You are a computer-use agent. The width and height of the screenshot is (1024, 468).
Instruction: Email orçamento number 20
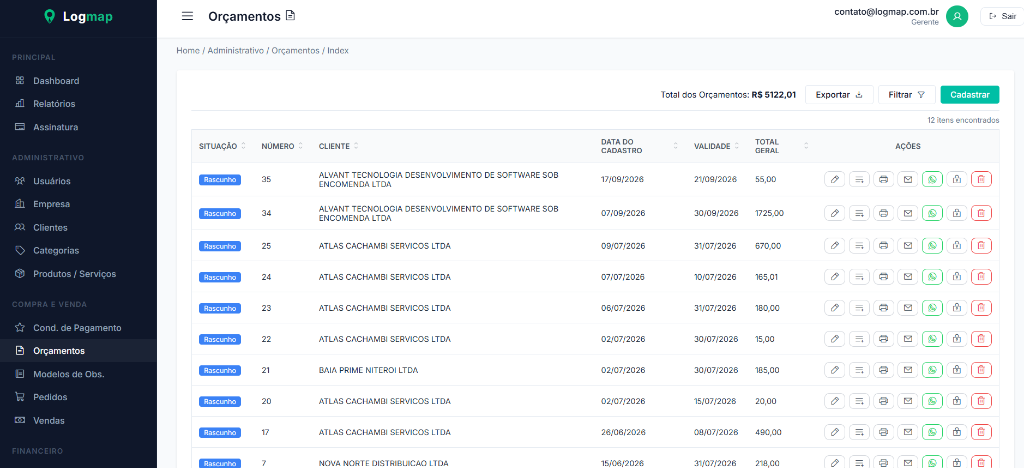(908, 401)
